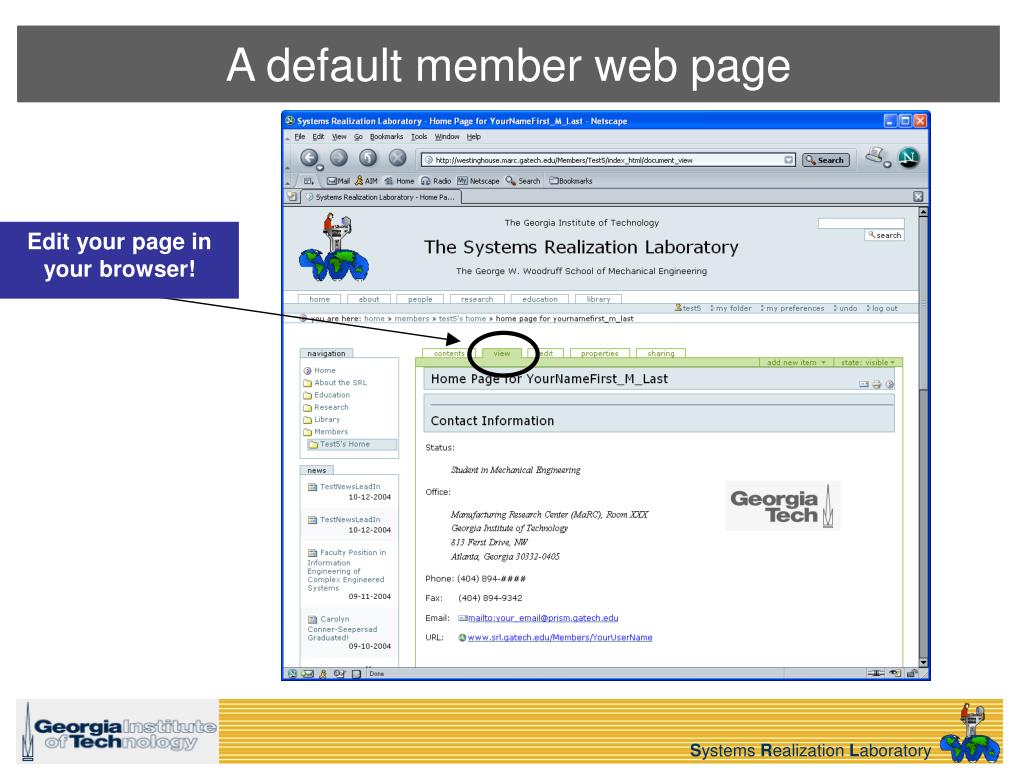Viewport: 1024px width, 768px height.
Task: Open the www.srl.gatech.edu/Members/YourUserName link
Action: (x=560, y=637)
